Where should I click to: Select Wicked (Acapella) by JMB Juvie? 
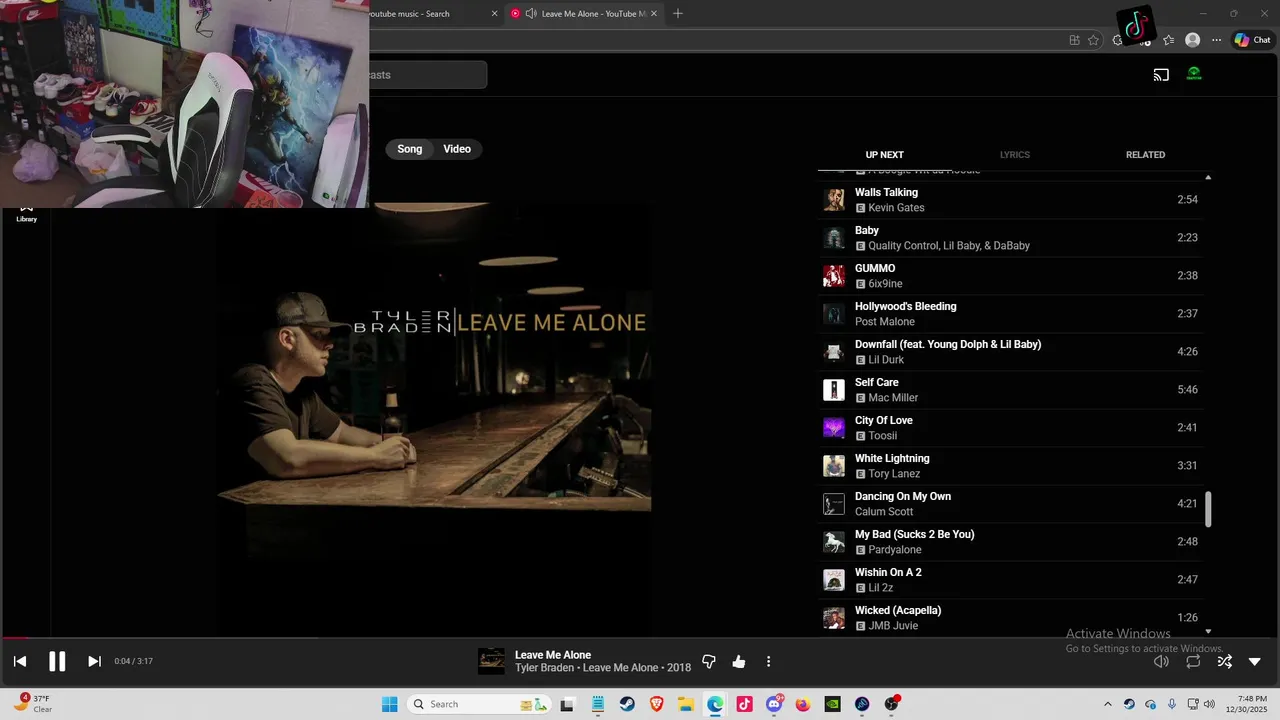coord(1012,616)
